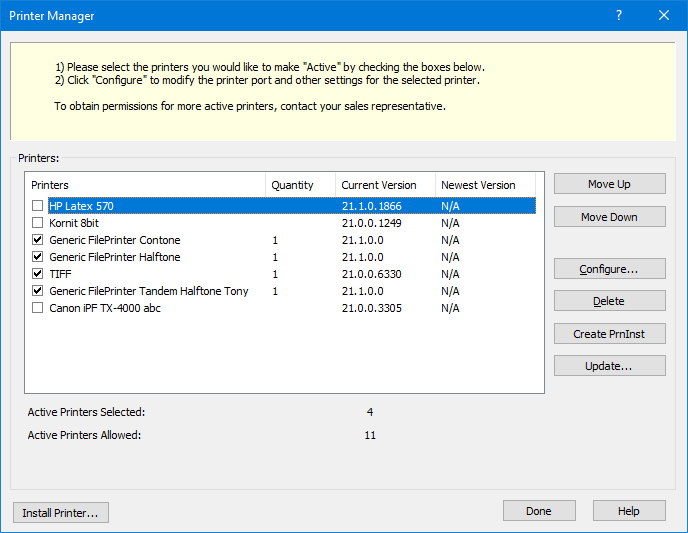Open the Update dialog
Image resolution: width=688 pixels, height=533 pixels.
pyautogui.click(x=609, y=366)
